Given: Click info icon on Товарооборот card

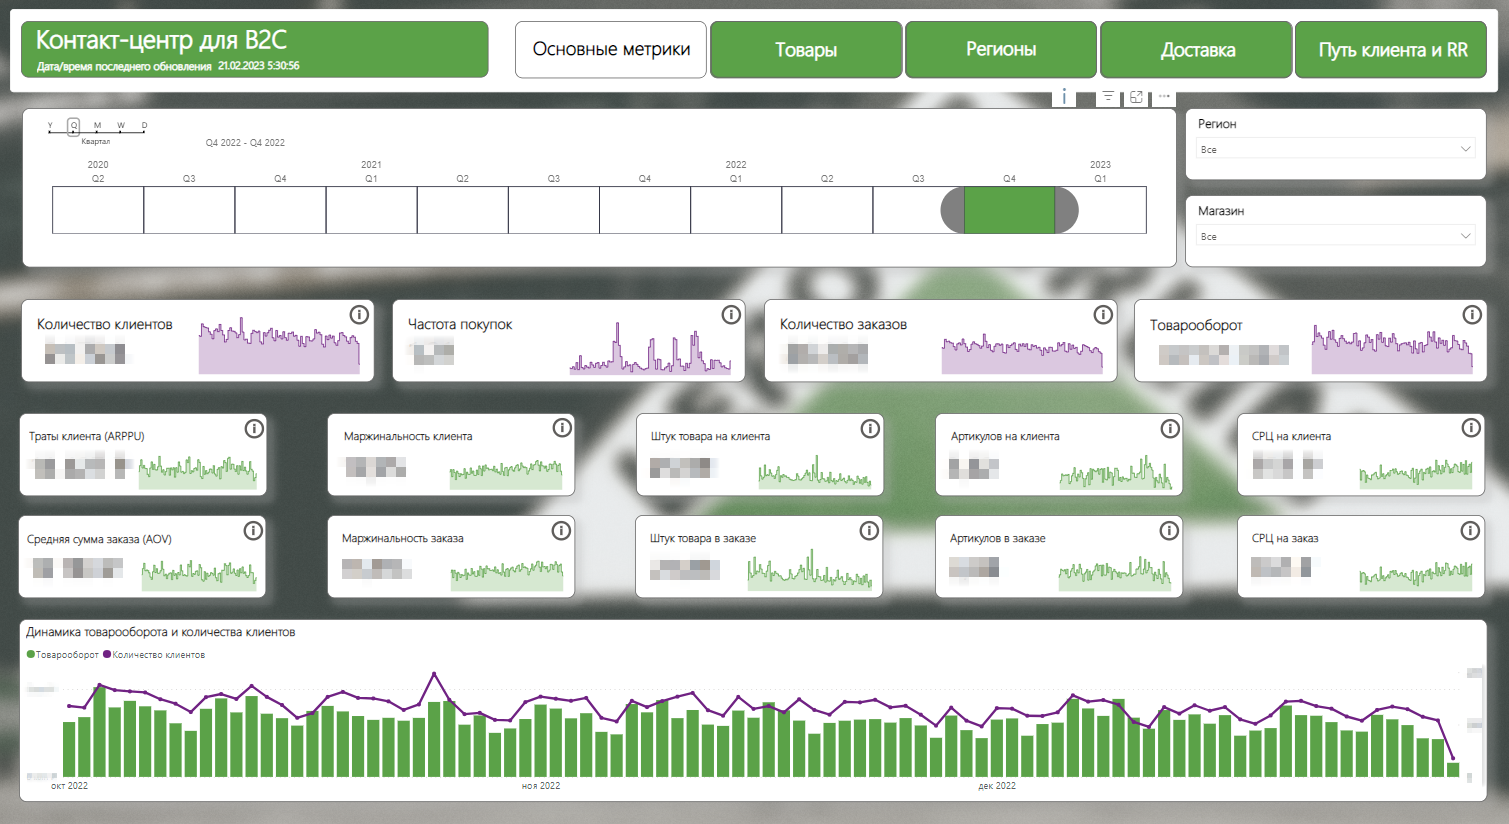Looking at the screenshot, I should point(1472,315).
